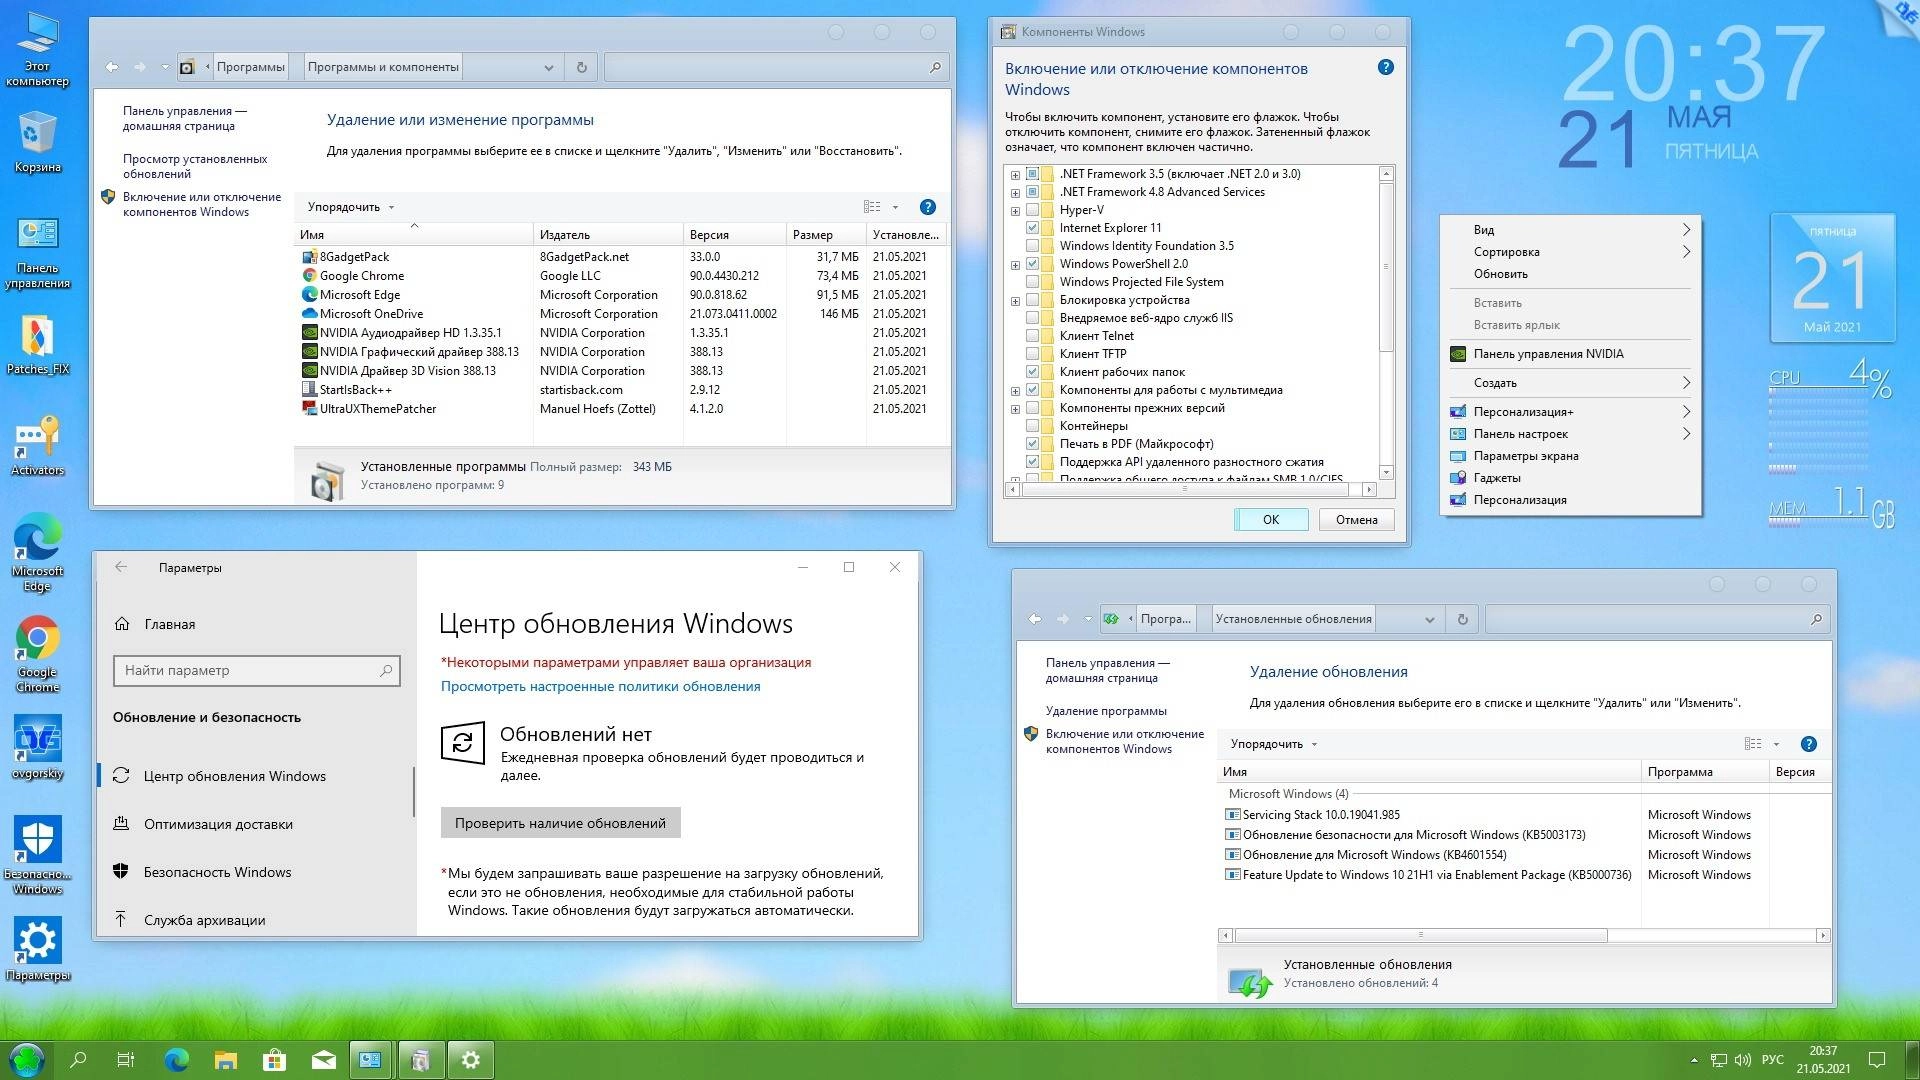Expand Компоненты прежних версий node
Screen dimensions: 1920x1080
point(1015,409)
